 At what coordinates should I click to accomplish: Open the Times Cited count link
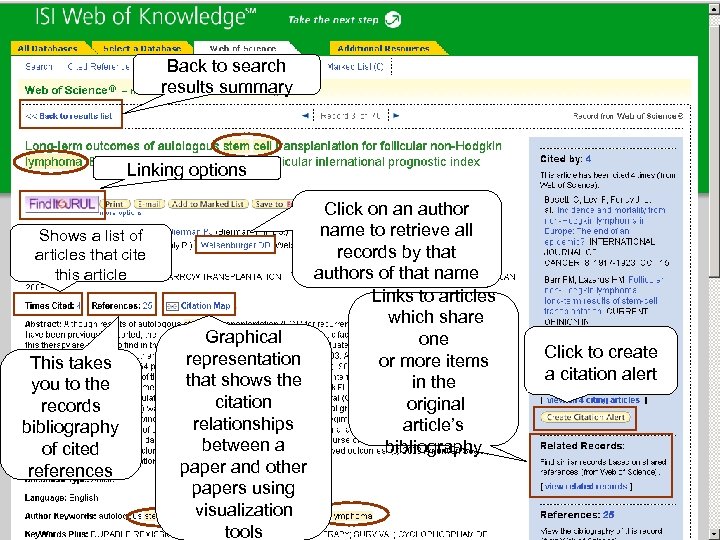pyautogui.click(x=79, y=305)
